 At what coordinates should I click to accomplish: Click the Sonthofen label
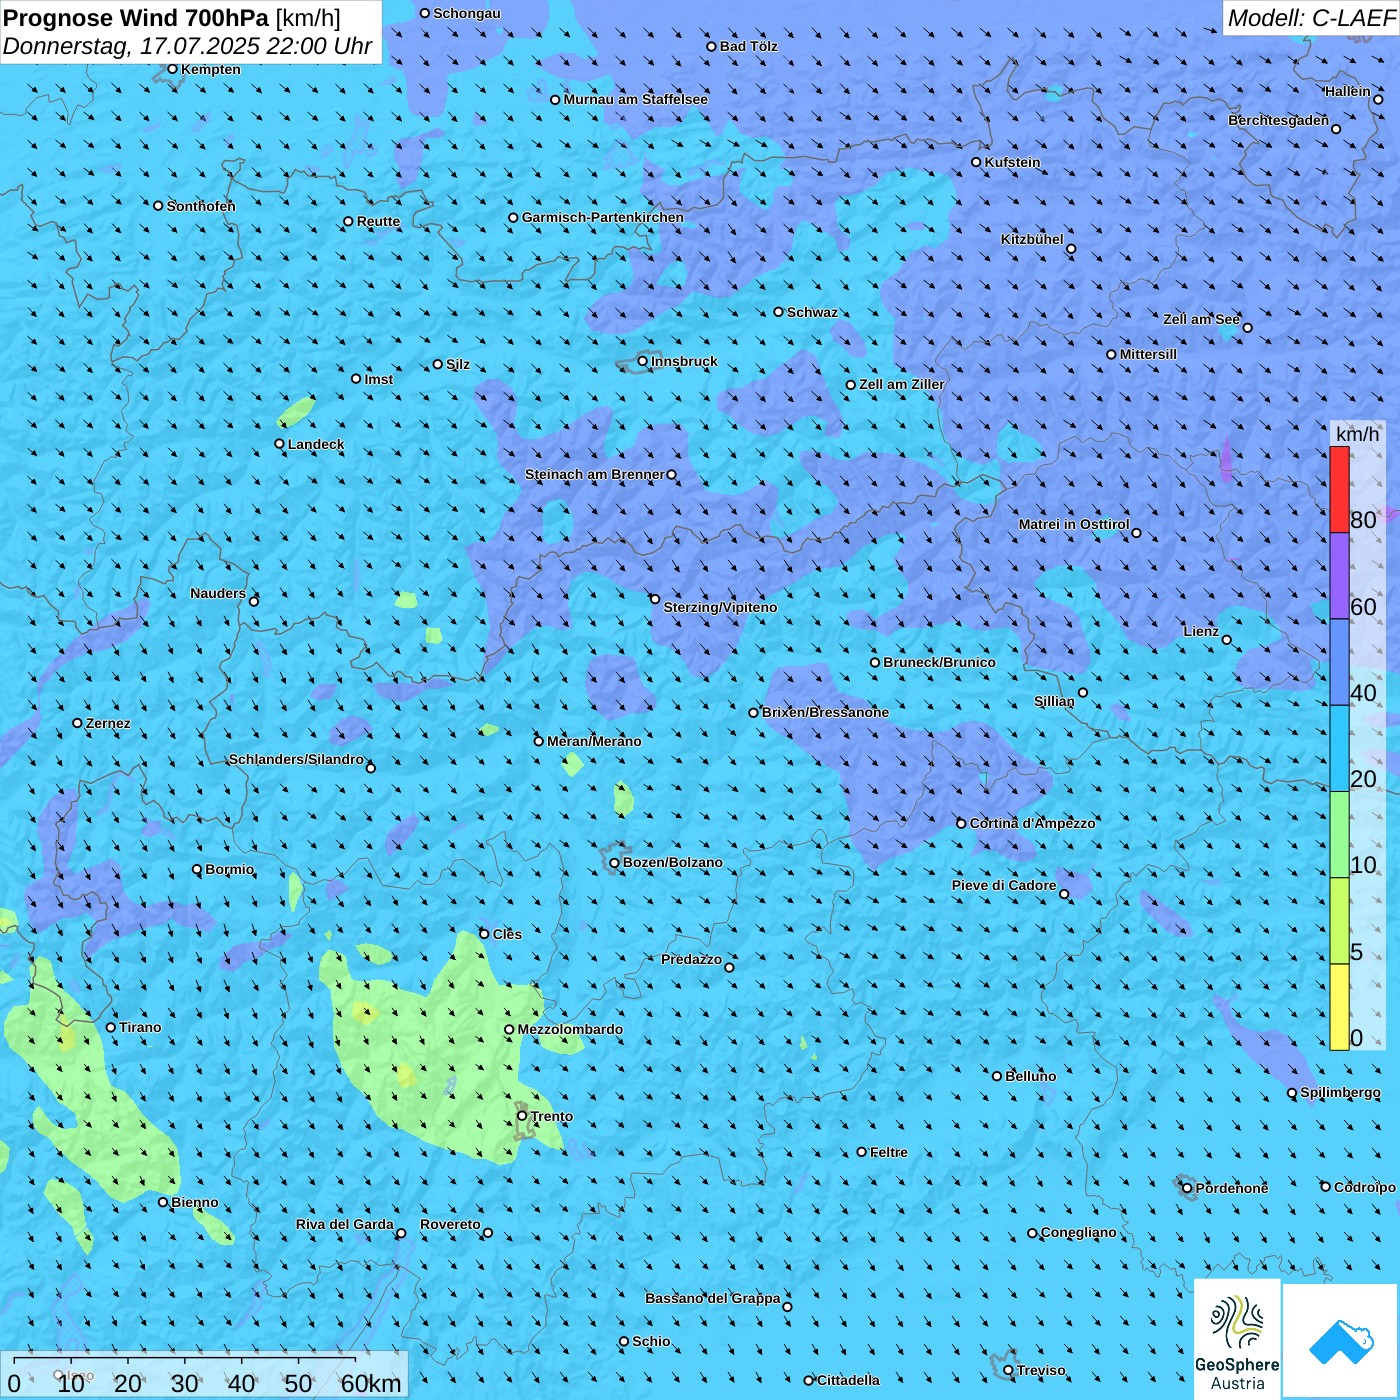pos(201,206)
